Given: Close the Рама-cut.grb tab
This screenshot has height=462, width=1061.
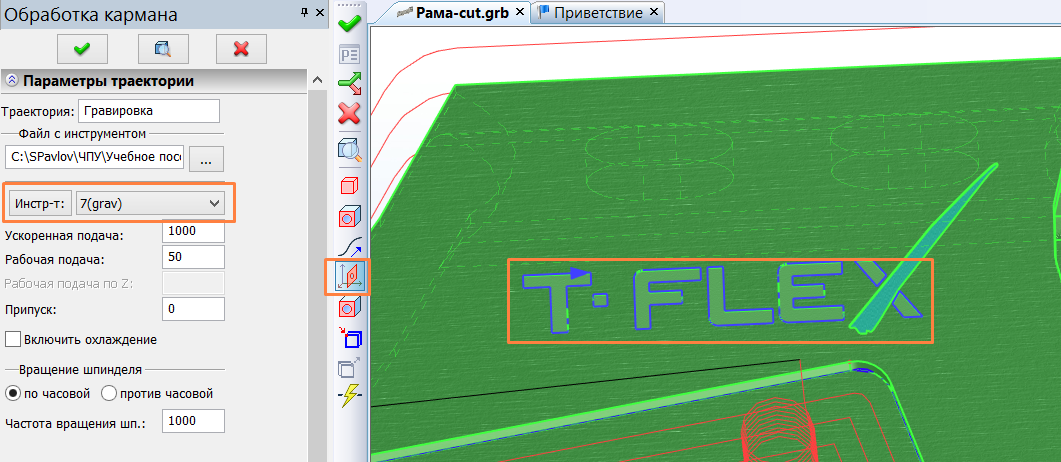Looking at the screenshot, I should pyautogui.click(x=520, y=12).
